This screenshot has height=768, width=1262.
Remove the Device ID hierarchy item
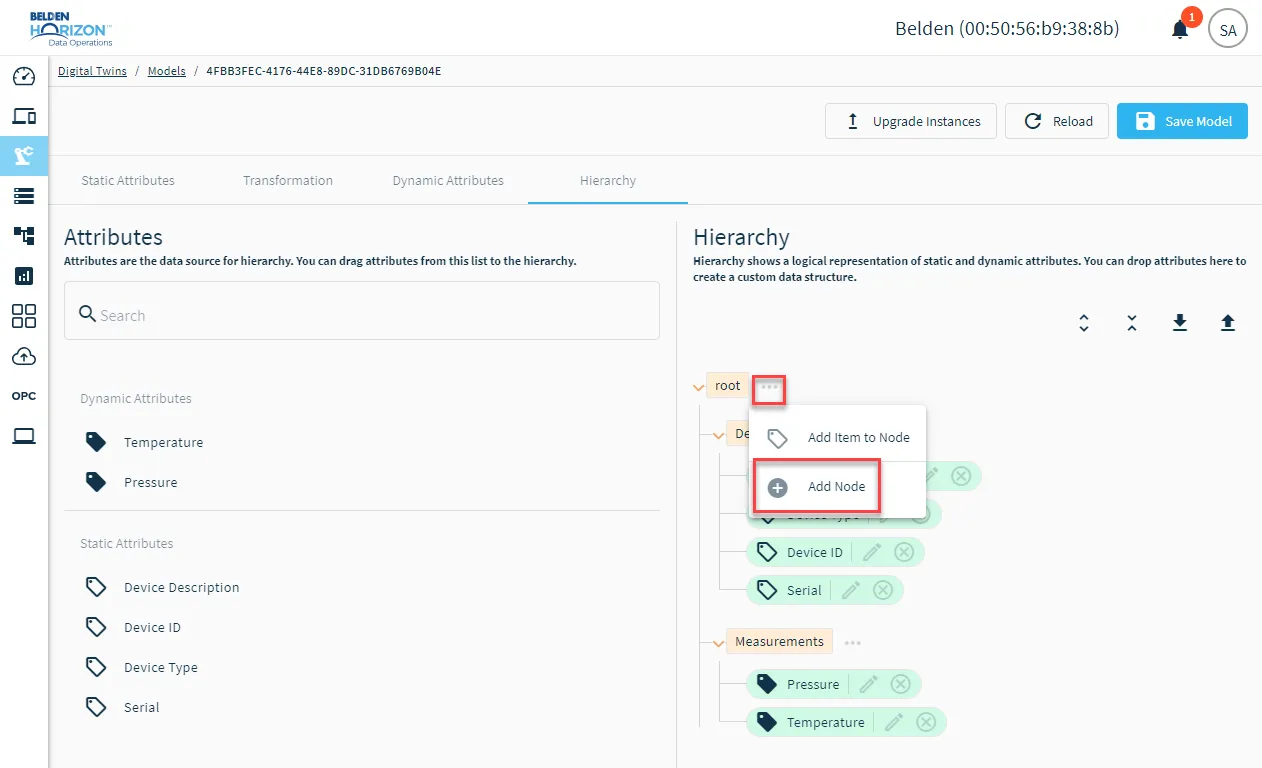(x=904, y=552)
